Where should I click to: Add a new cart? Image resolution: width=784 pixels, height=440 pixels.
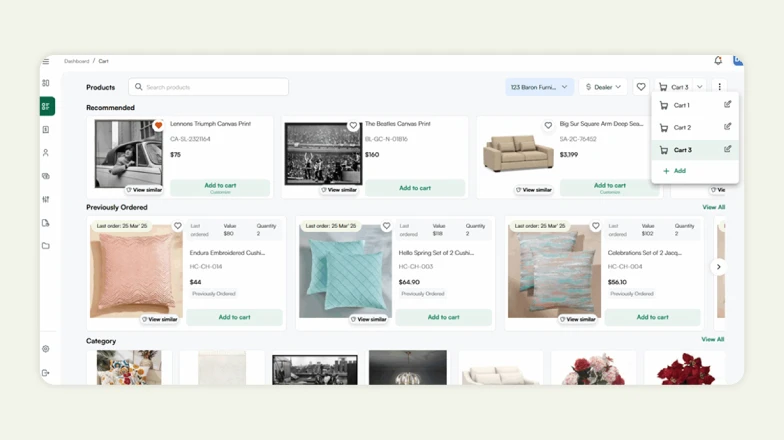(674, 171)
